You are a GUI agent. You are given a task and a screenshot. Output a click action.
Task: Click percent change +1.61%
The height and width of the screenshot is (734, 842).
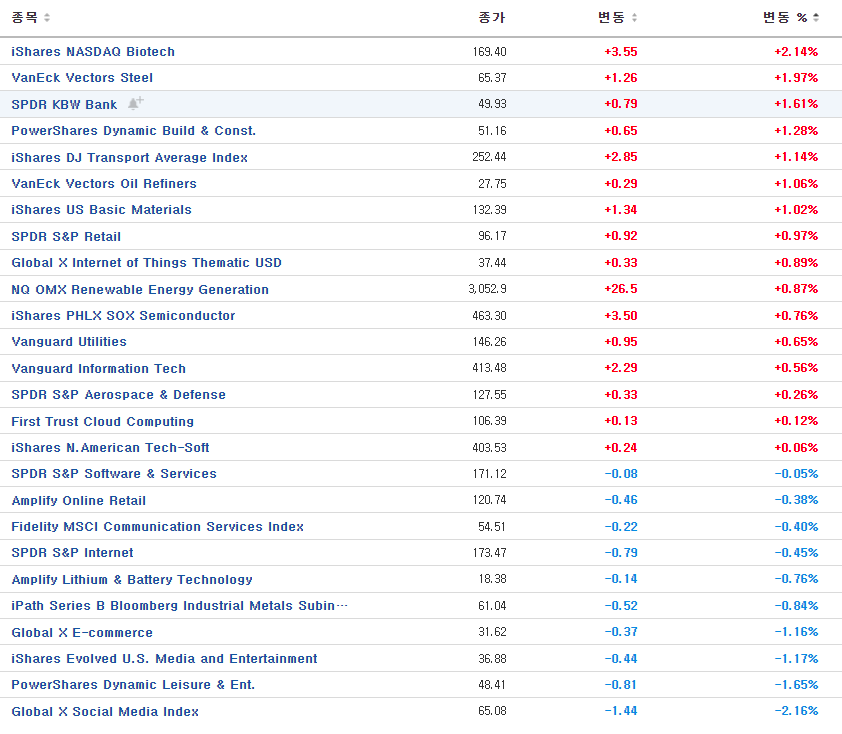[x=796, y=104]
